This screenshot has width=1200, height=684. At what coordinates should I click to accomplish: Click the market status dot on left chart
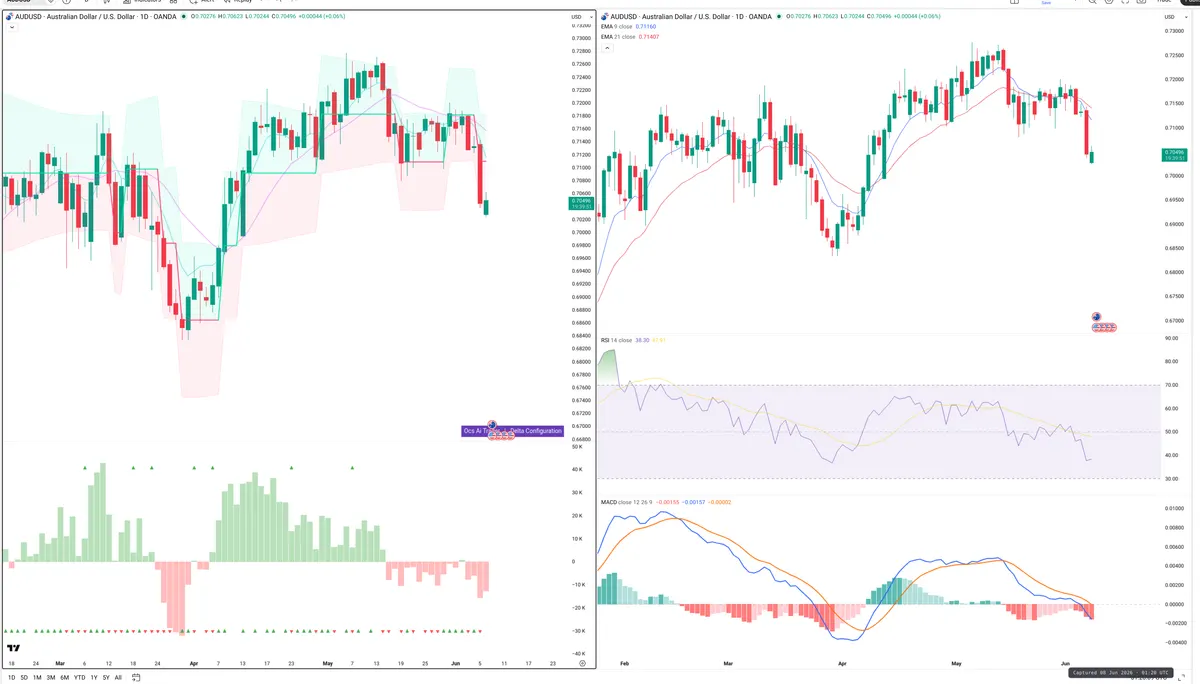tap(185, 17)
